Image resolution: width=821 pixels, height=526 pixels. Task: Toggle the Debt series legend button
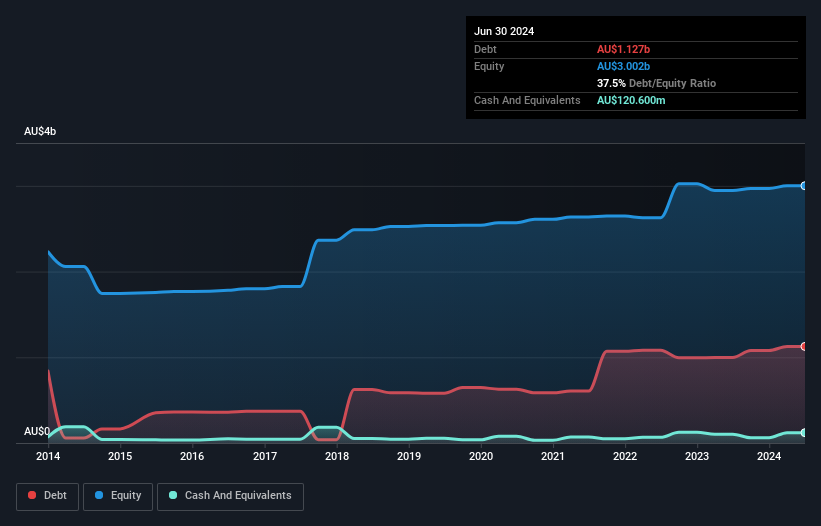[48, 496]
